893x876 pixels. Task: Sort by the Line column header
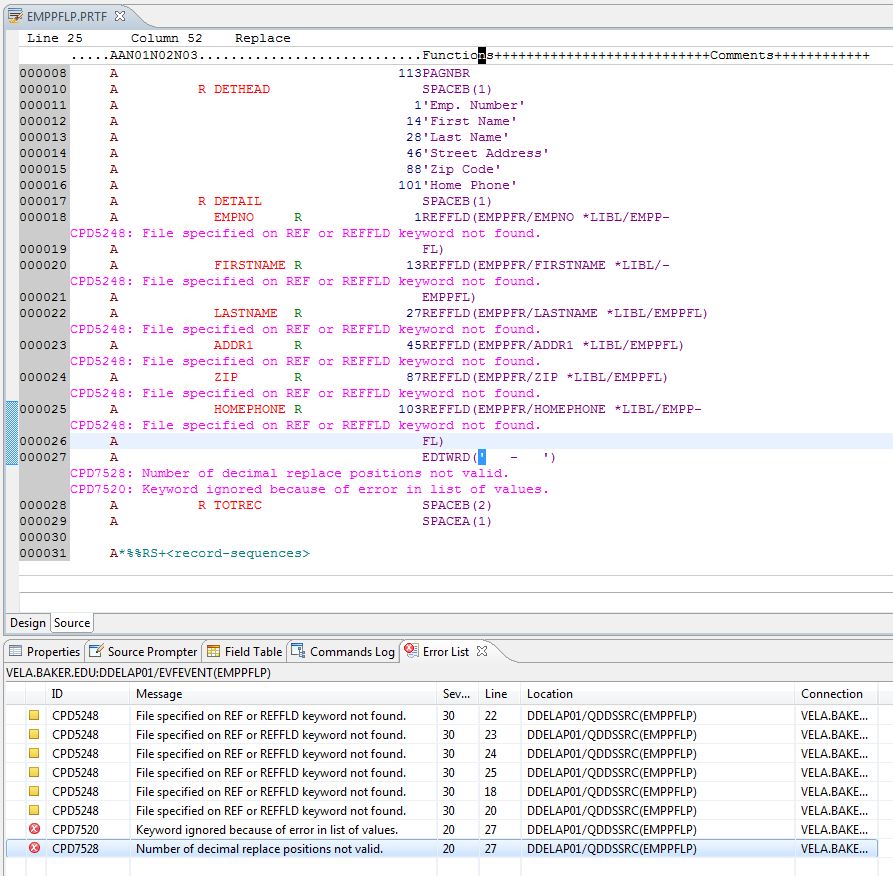(496, 694)
